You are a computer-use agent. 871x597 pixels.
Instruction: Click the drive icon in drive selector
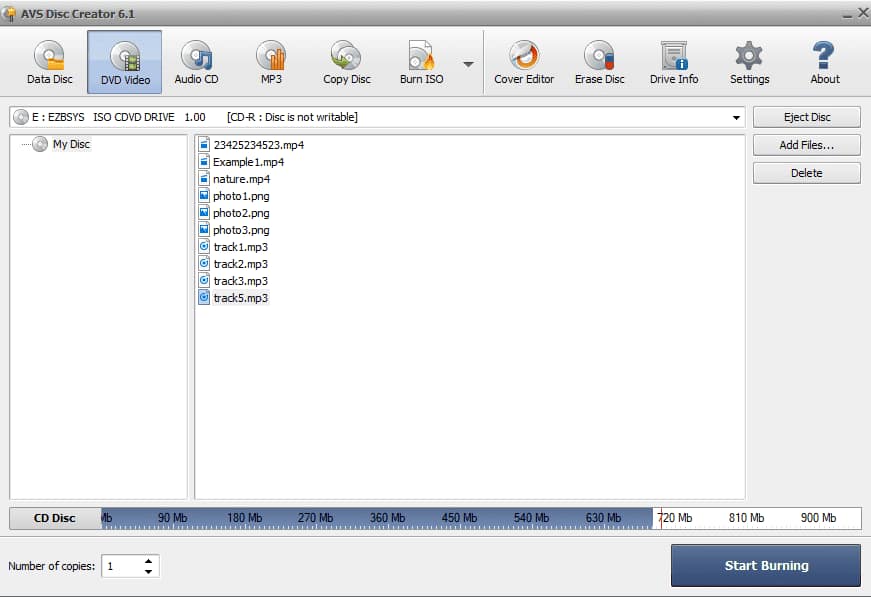[21, 117]
